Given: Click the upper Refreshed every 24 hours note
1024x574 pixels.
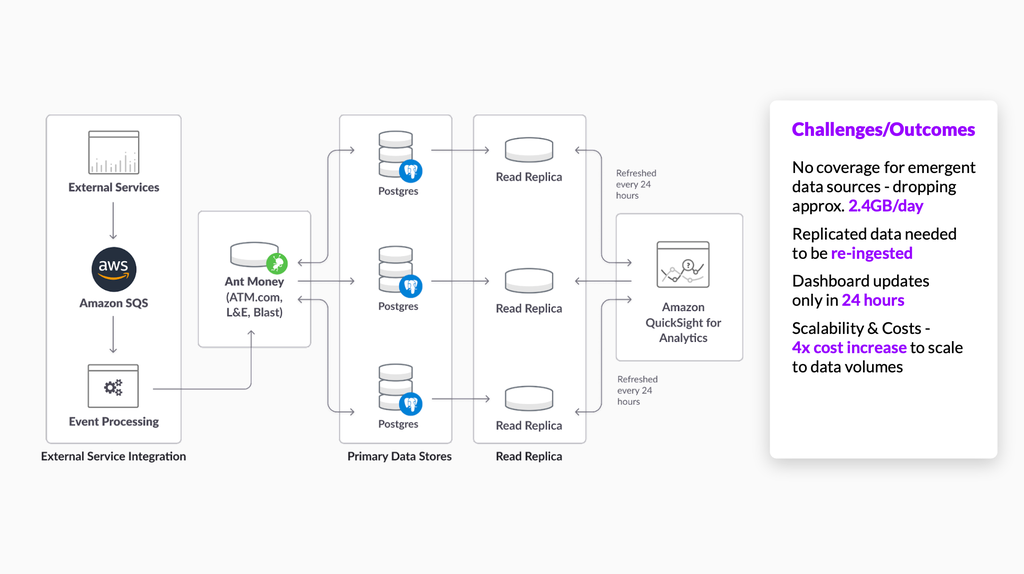Looking at the screenshot, I should (x=636, y=184).
